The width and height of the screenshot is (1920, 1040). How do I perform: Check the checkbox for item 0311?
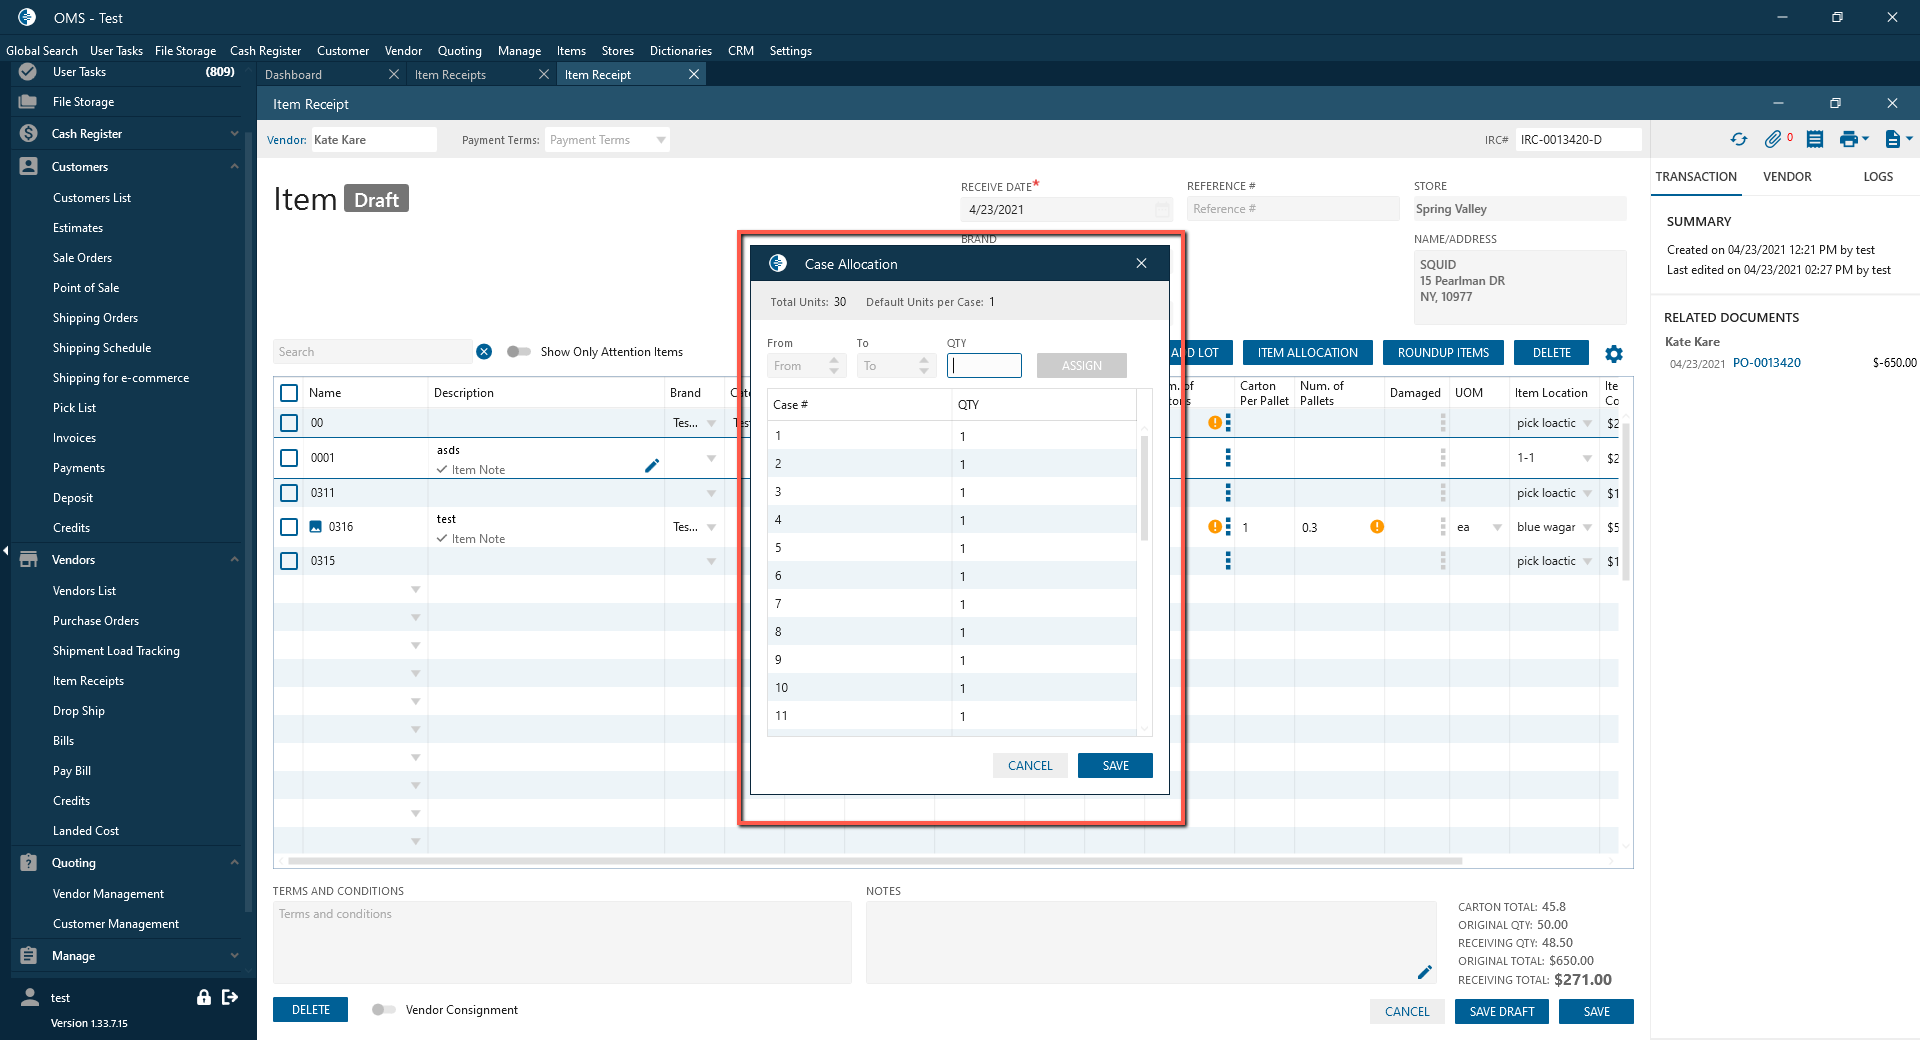pyautogui.click(x=289, y=493)
